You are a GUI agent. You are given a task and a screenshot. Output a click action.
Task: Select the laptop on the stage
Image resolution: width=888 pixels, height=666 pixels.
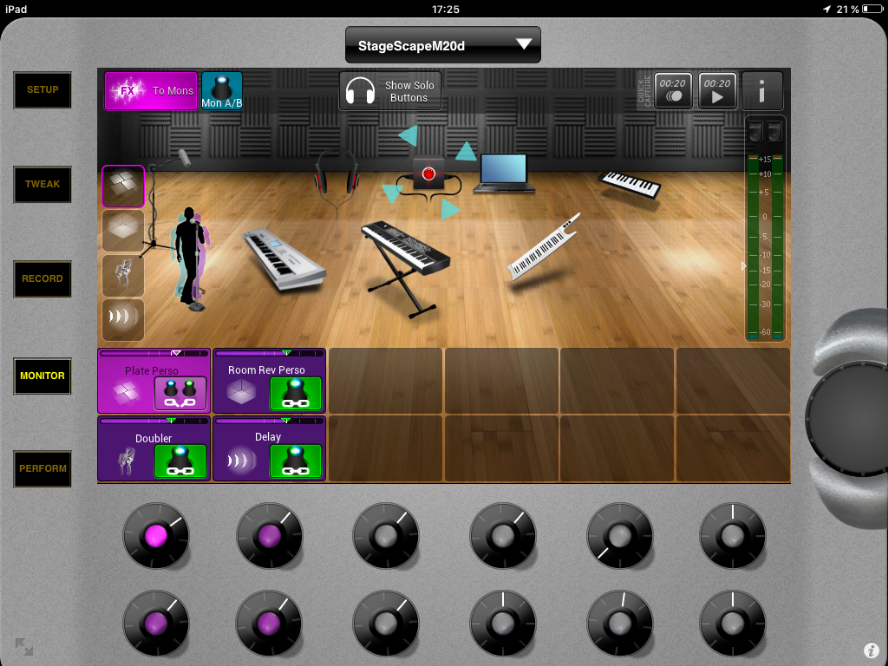tap(502, 172)
